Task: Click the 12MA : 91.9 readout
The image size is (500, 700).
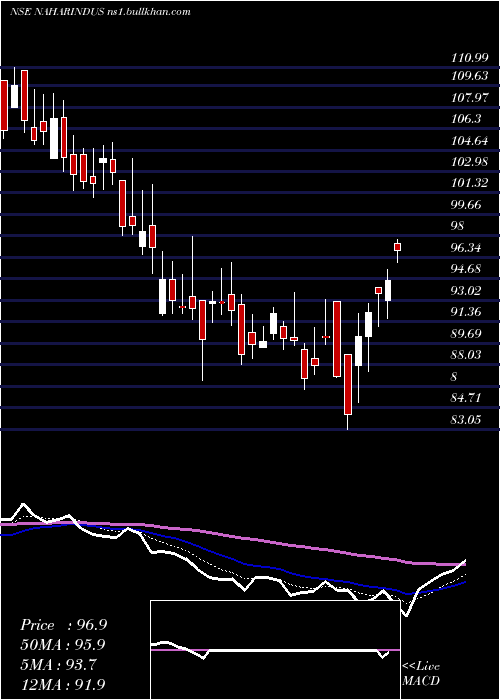Action: 63,685
